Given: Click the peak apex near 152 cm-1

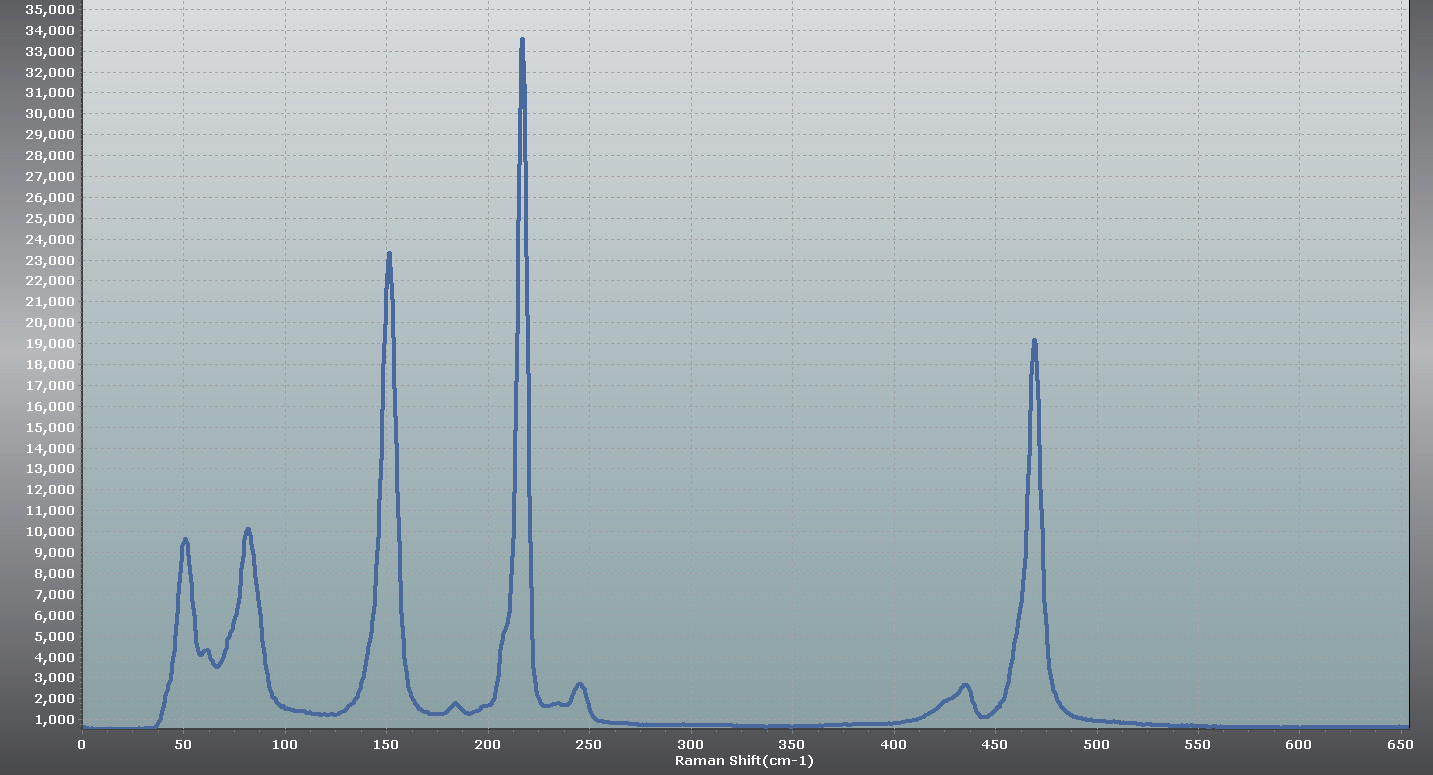Looking at the screenshot, I should [x=389, y=254].
